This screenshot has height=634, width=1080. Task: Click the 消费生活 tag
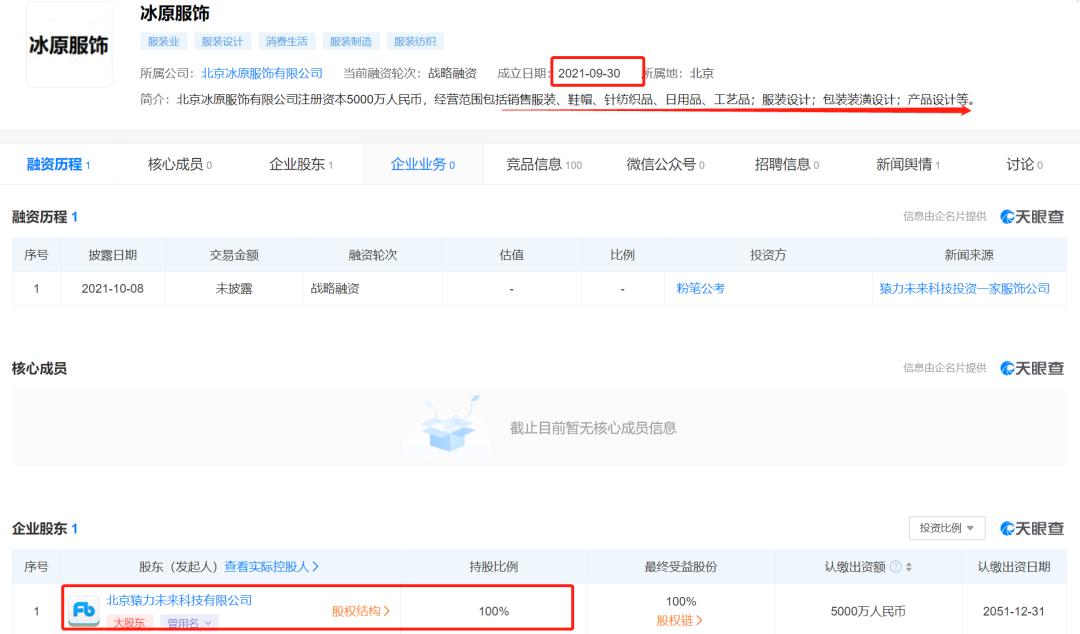click(x=287, y=41)
